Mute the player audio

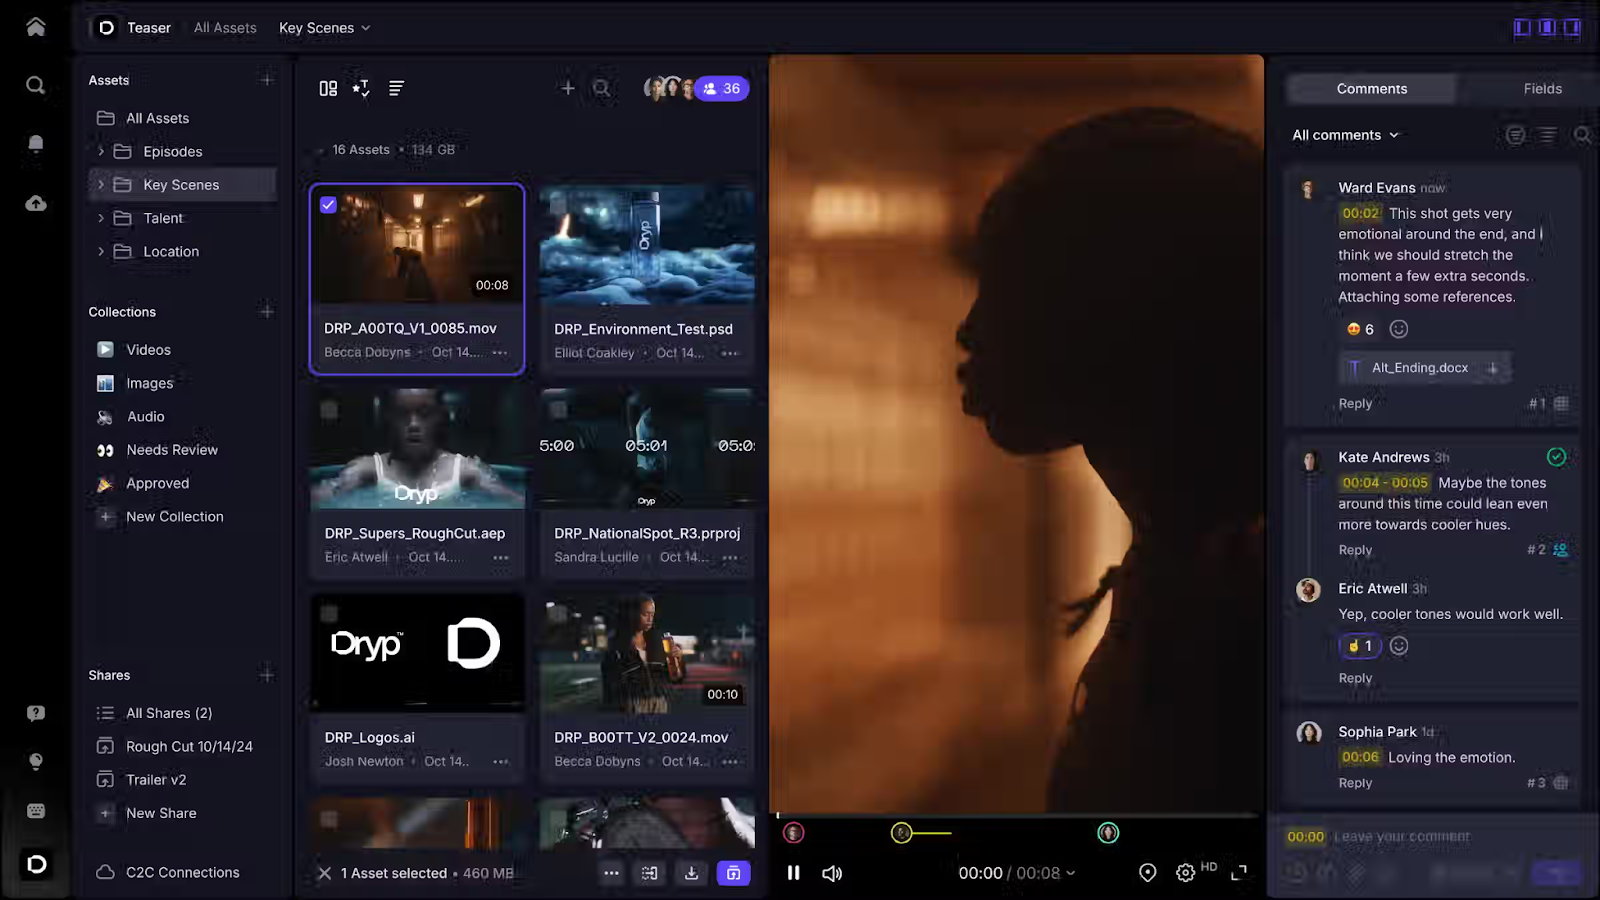pyautogui.click(x=832, y=872)
